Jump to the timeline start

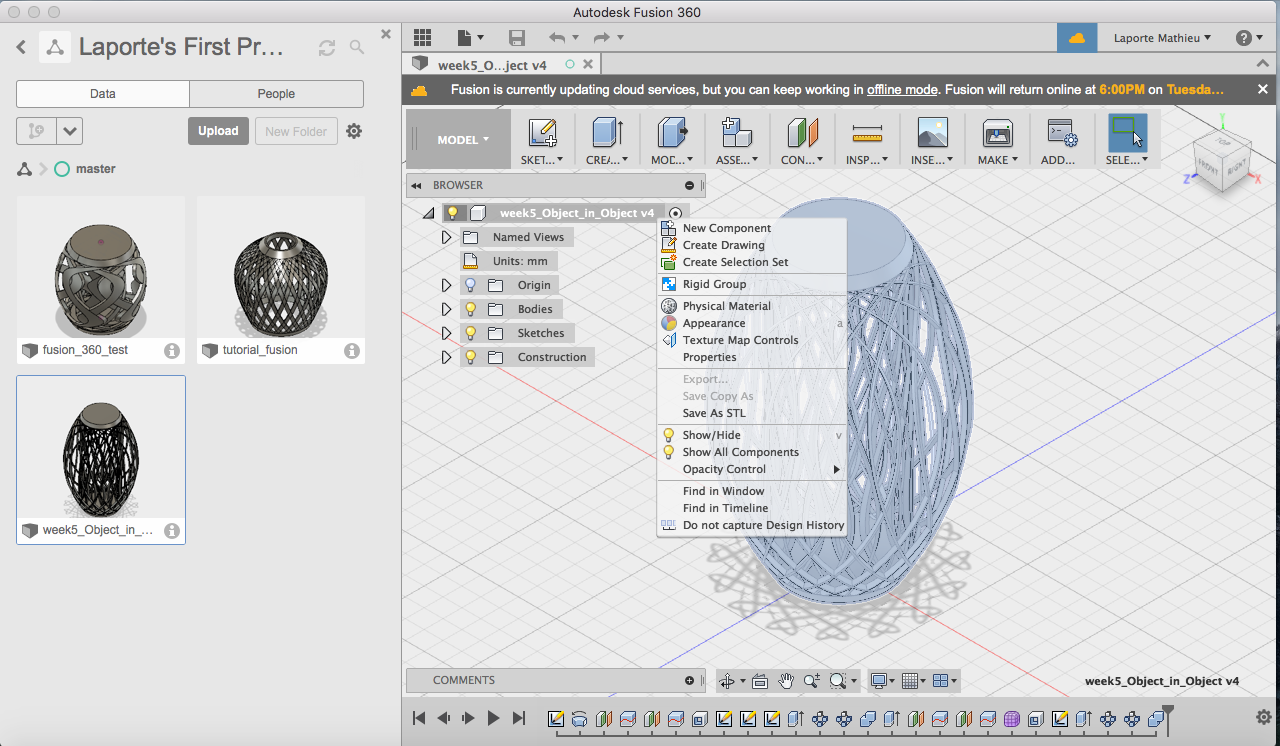(419, 718)
